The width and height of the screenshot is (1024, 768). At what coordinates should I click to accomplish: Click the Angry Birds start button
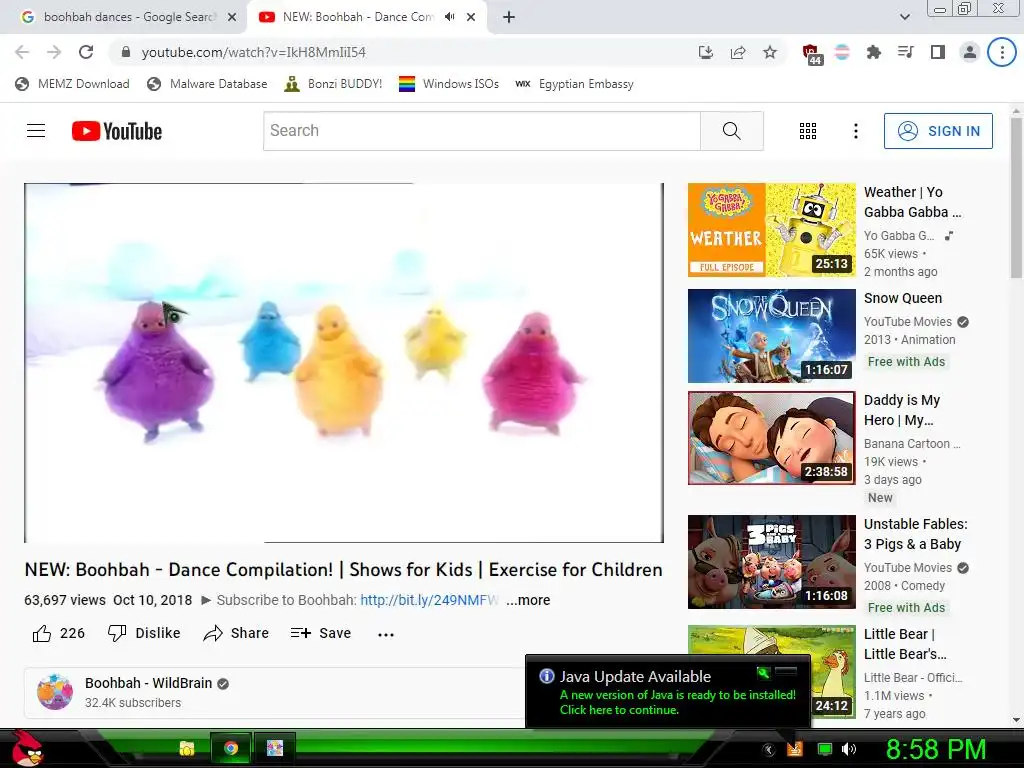[26, 748]
